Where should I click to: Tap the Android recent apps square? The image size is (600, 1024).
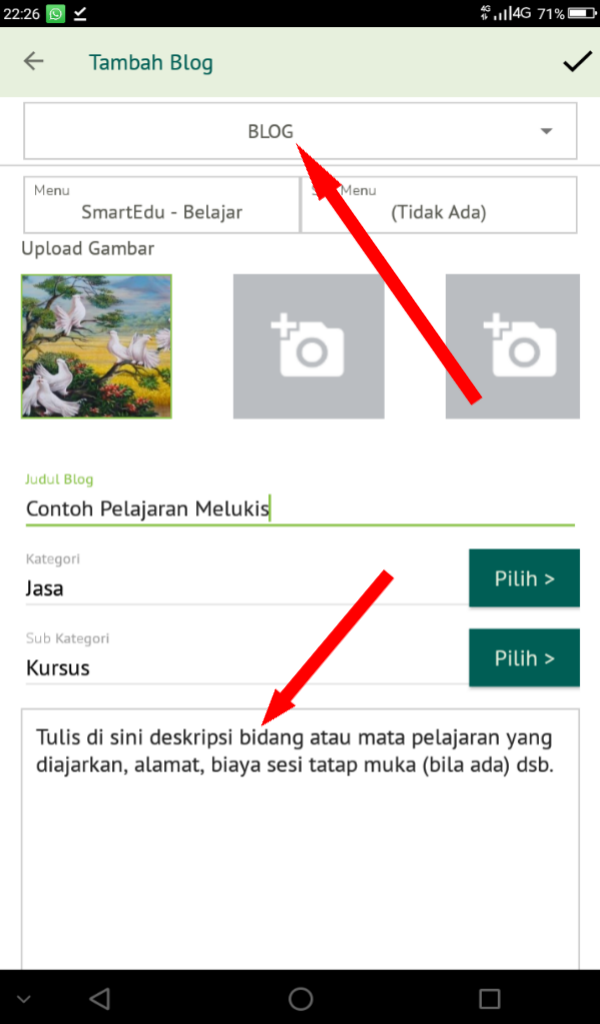click(490, 998)
